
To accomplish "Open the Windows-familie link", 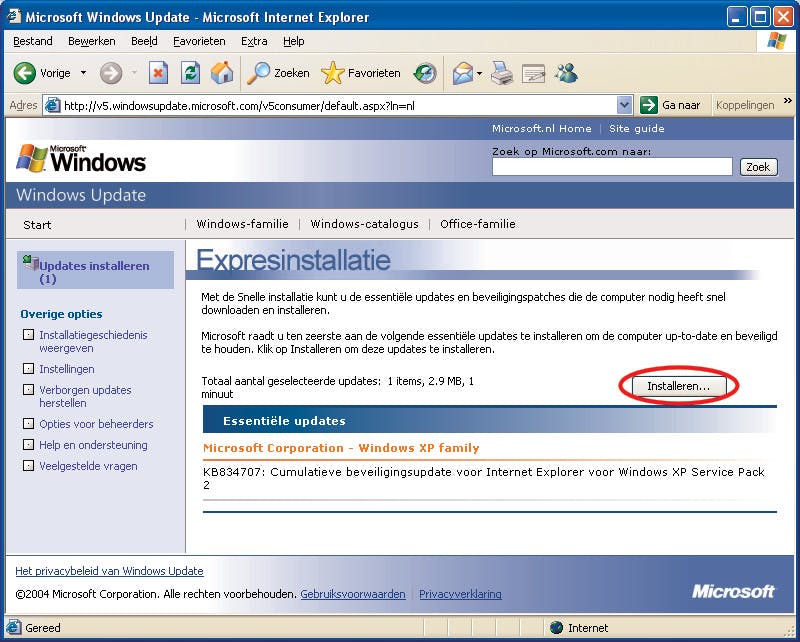I will pos(242,224).
